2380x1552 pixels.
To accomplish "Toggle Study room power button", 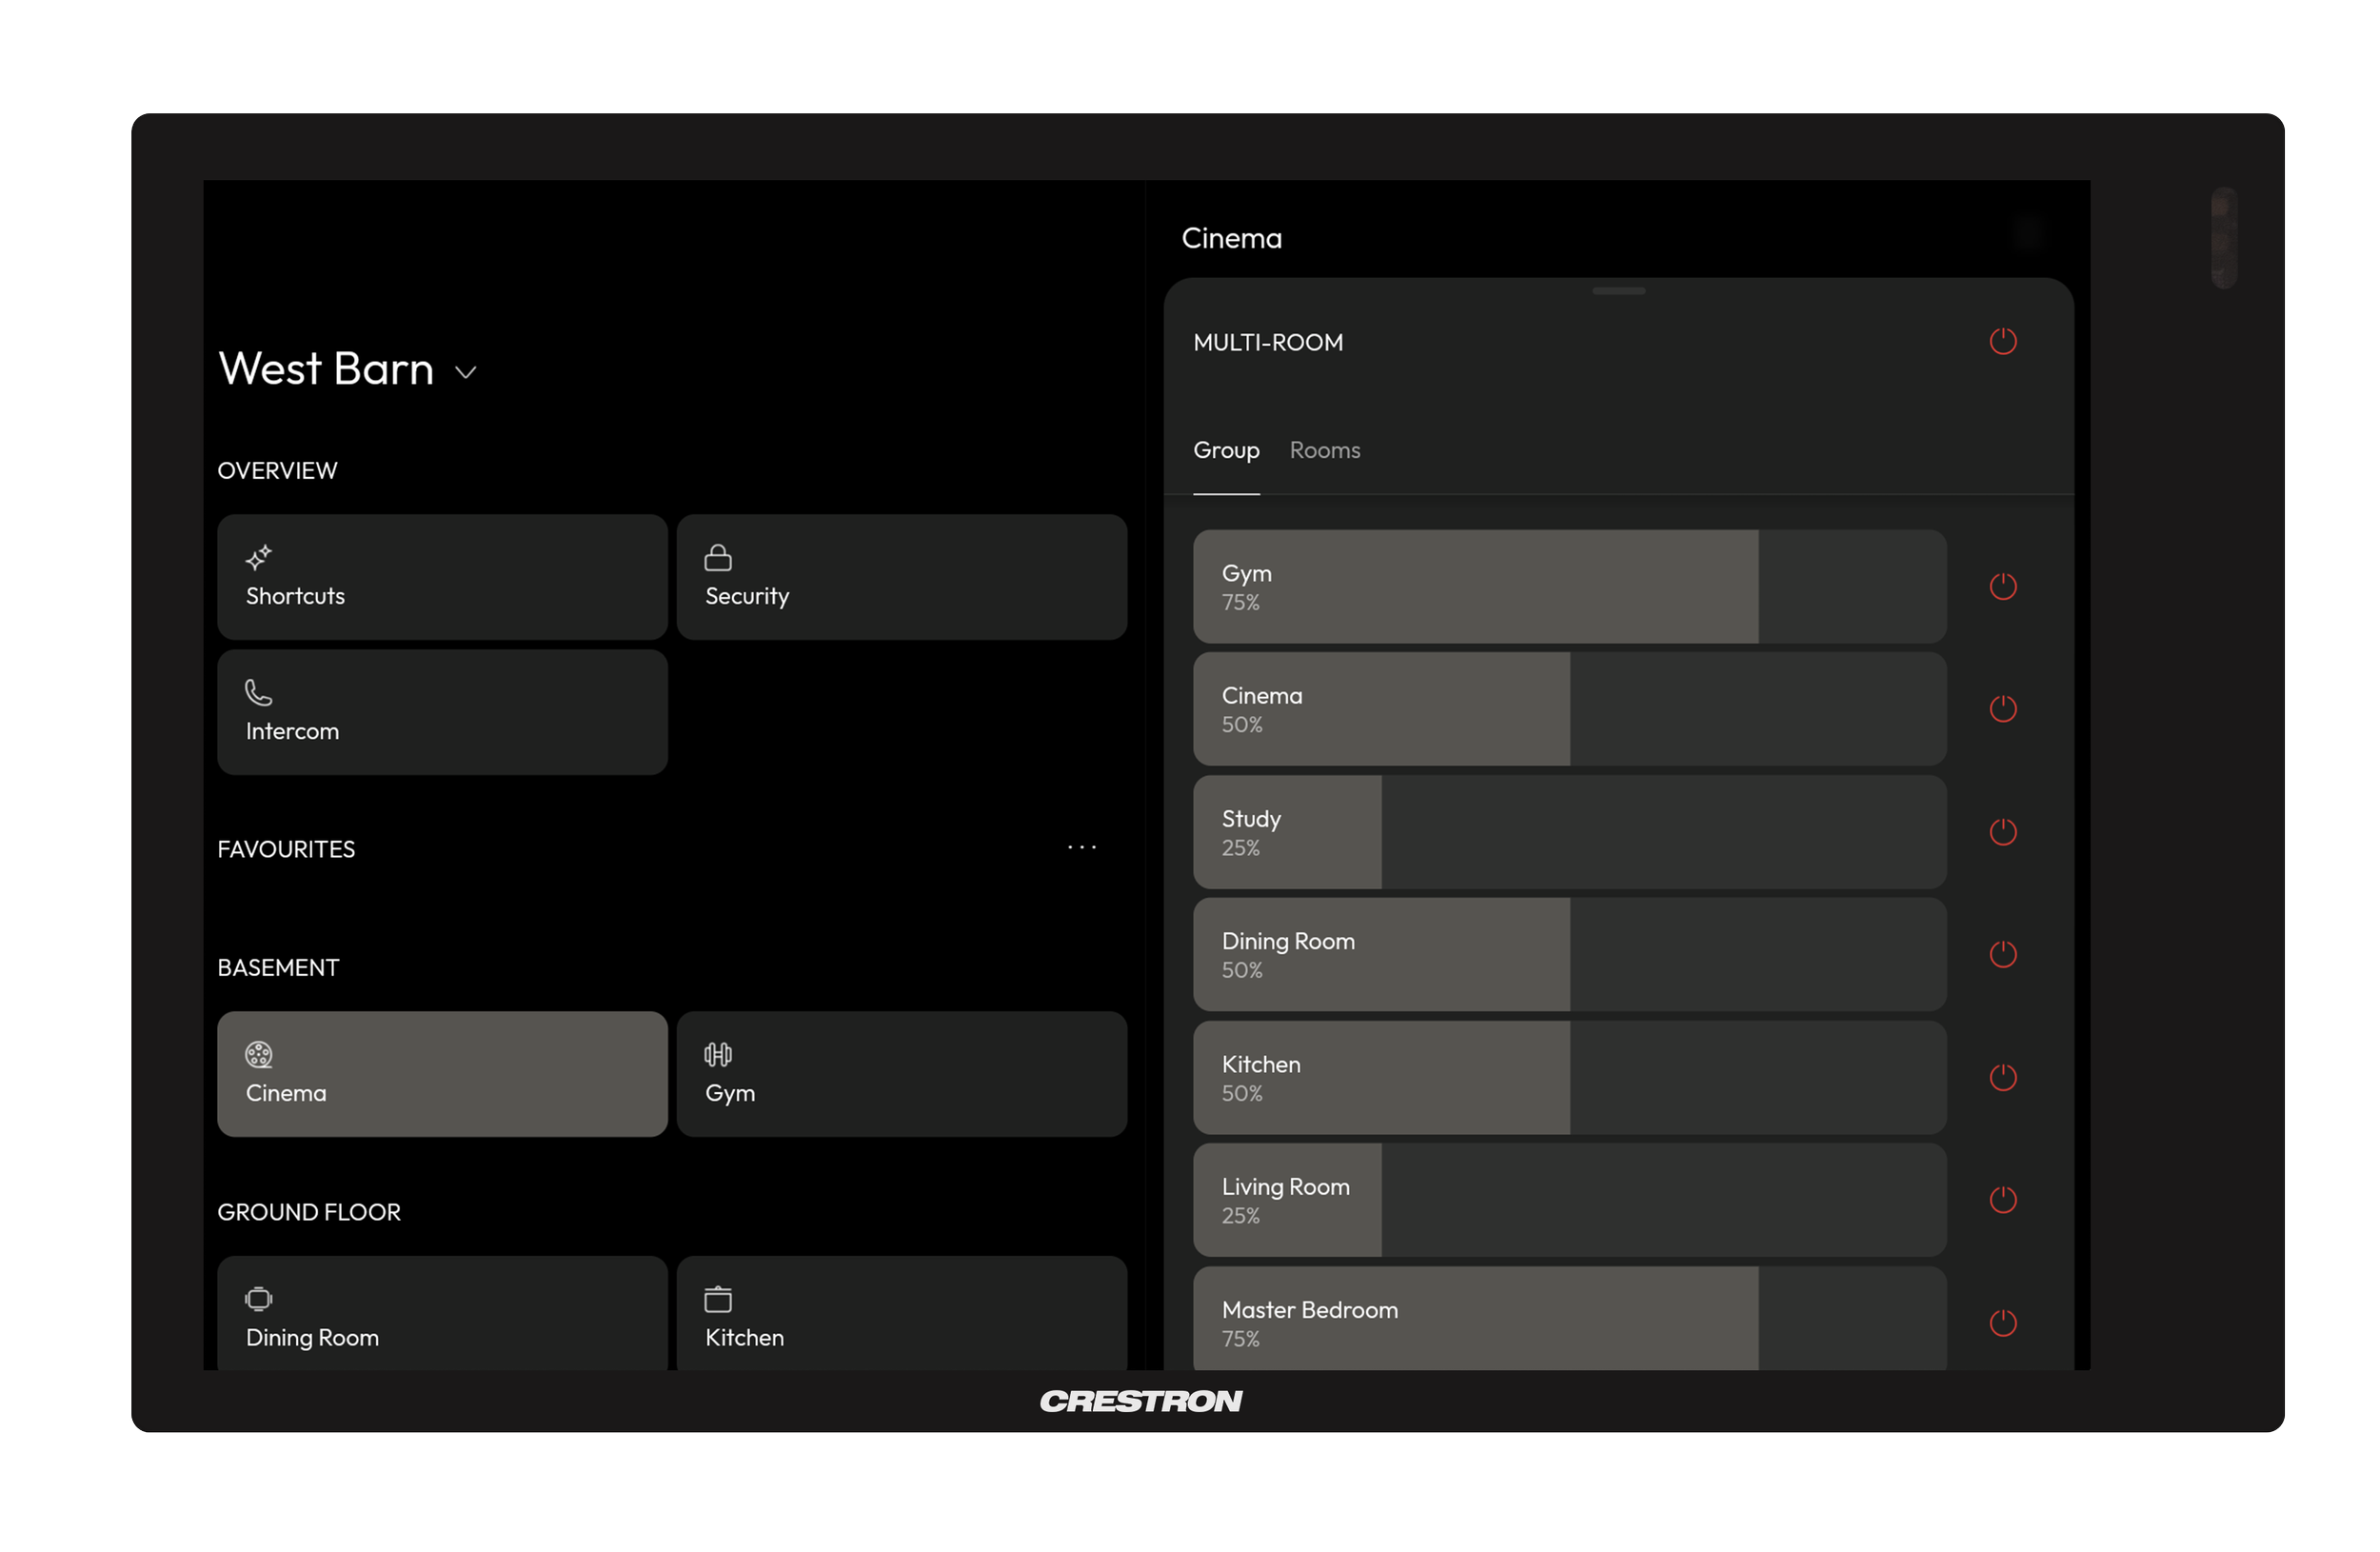I will [x=2002, y=832].
